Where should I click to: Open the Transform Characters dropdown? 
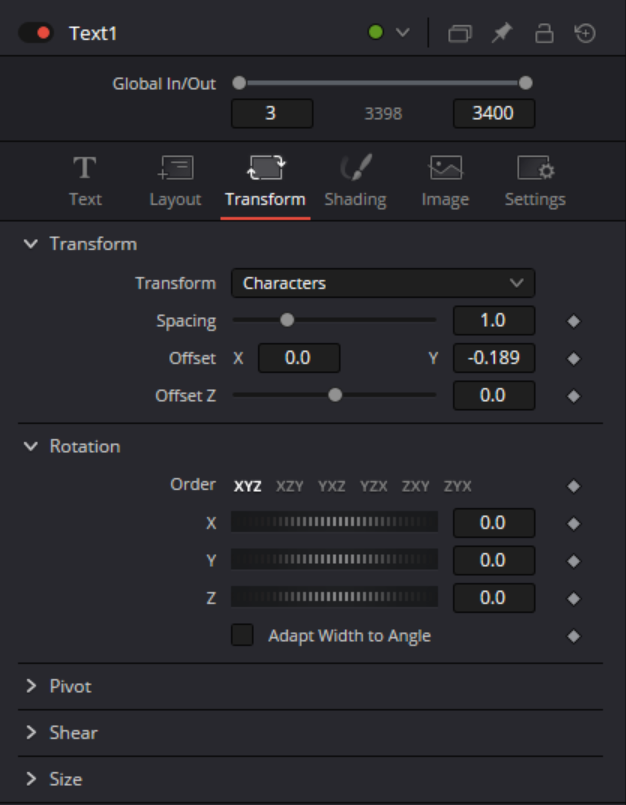383,283
